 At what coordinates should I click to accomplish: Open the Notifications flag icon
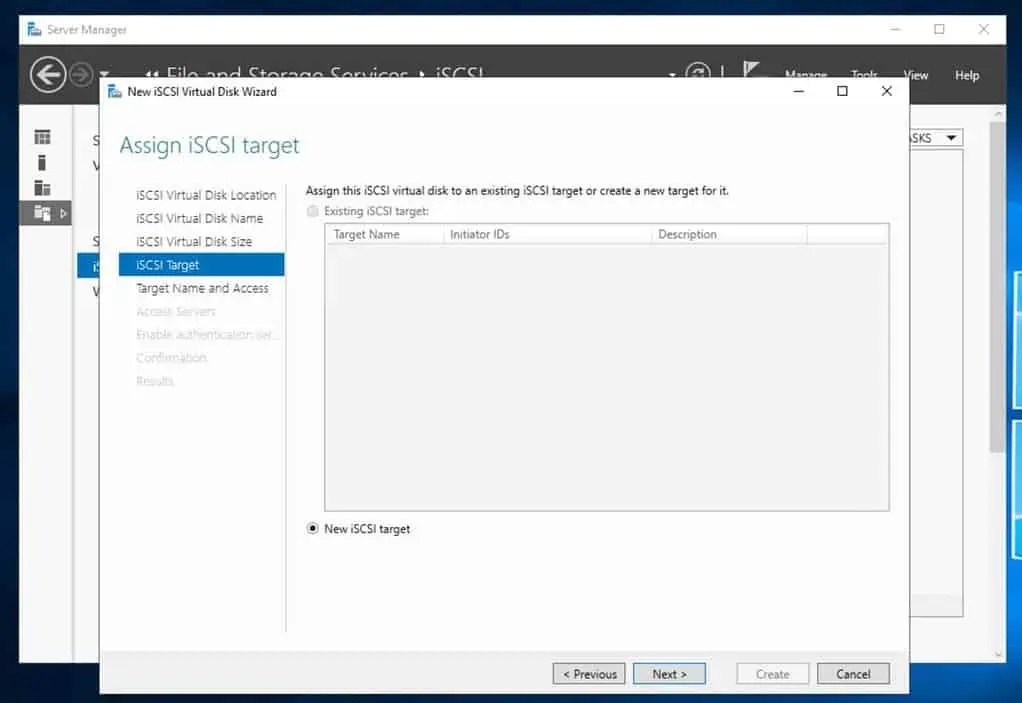751,69
